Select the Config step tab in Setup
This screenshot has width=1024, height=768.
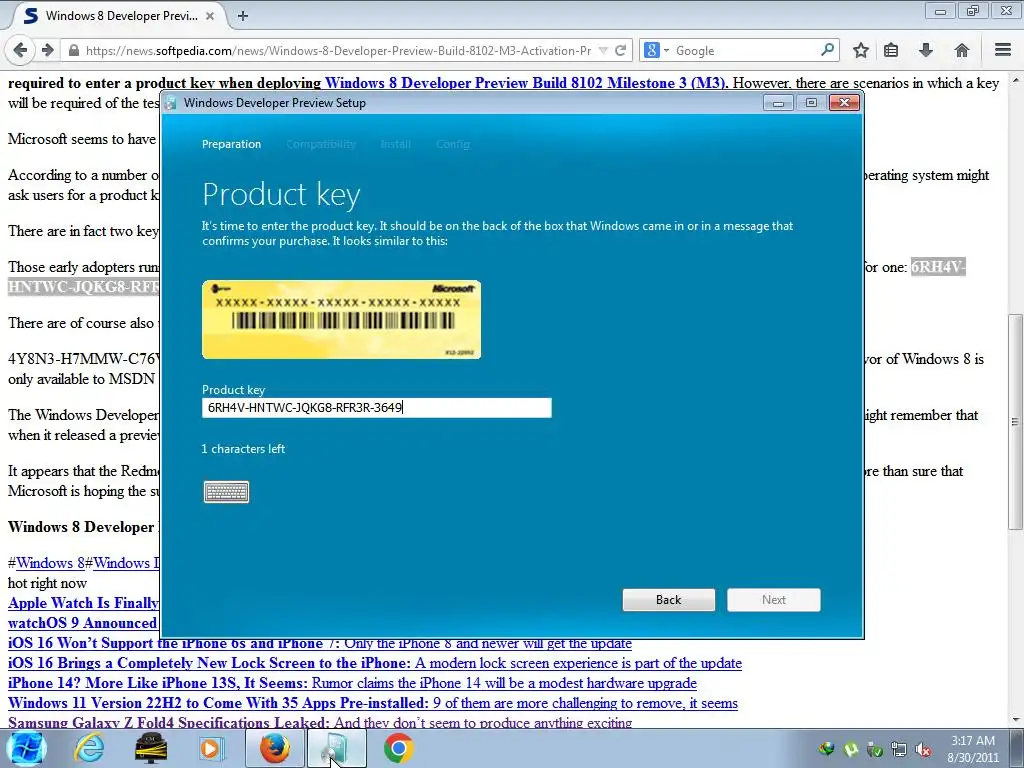pos(453,144)
